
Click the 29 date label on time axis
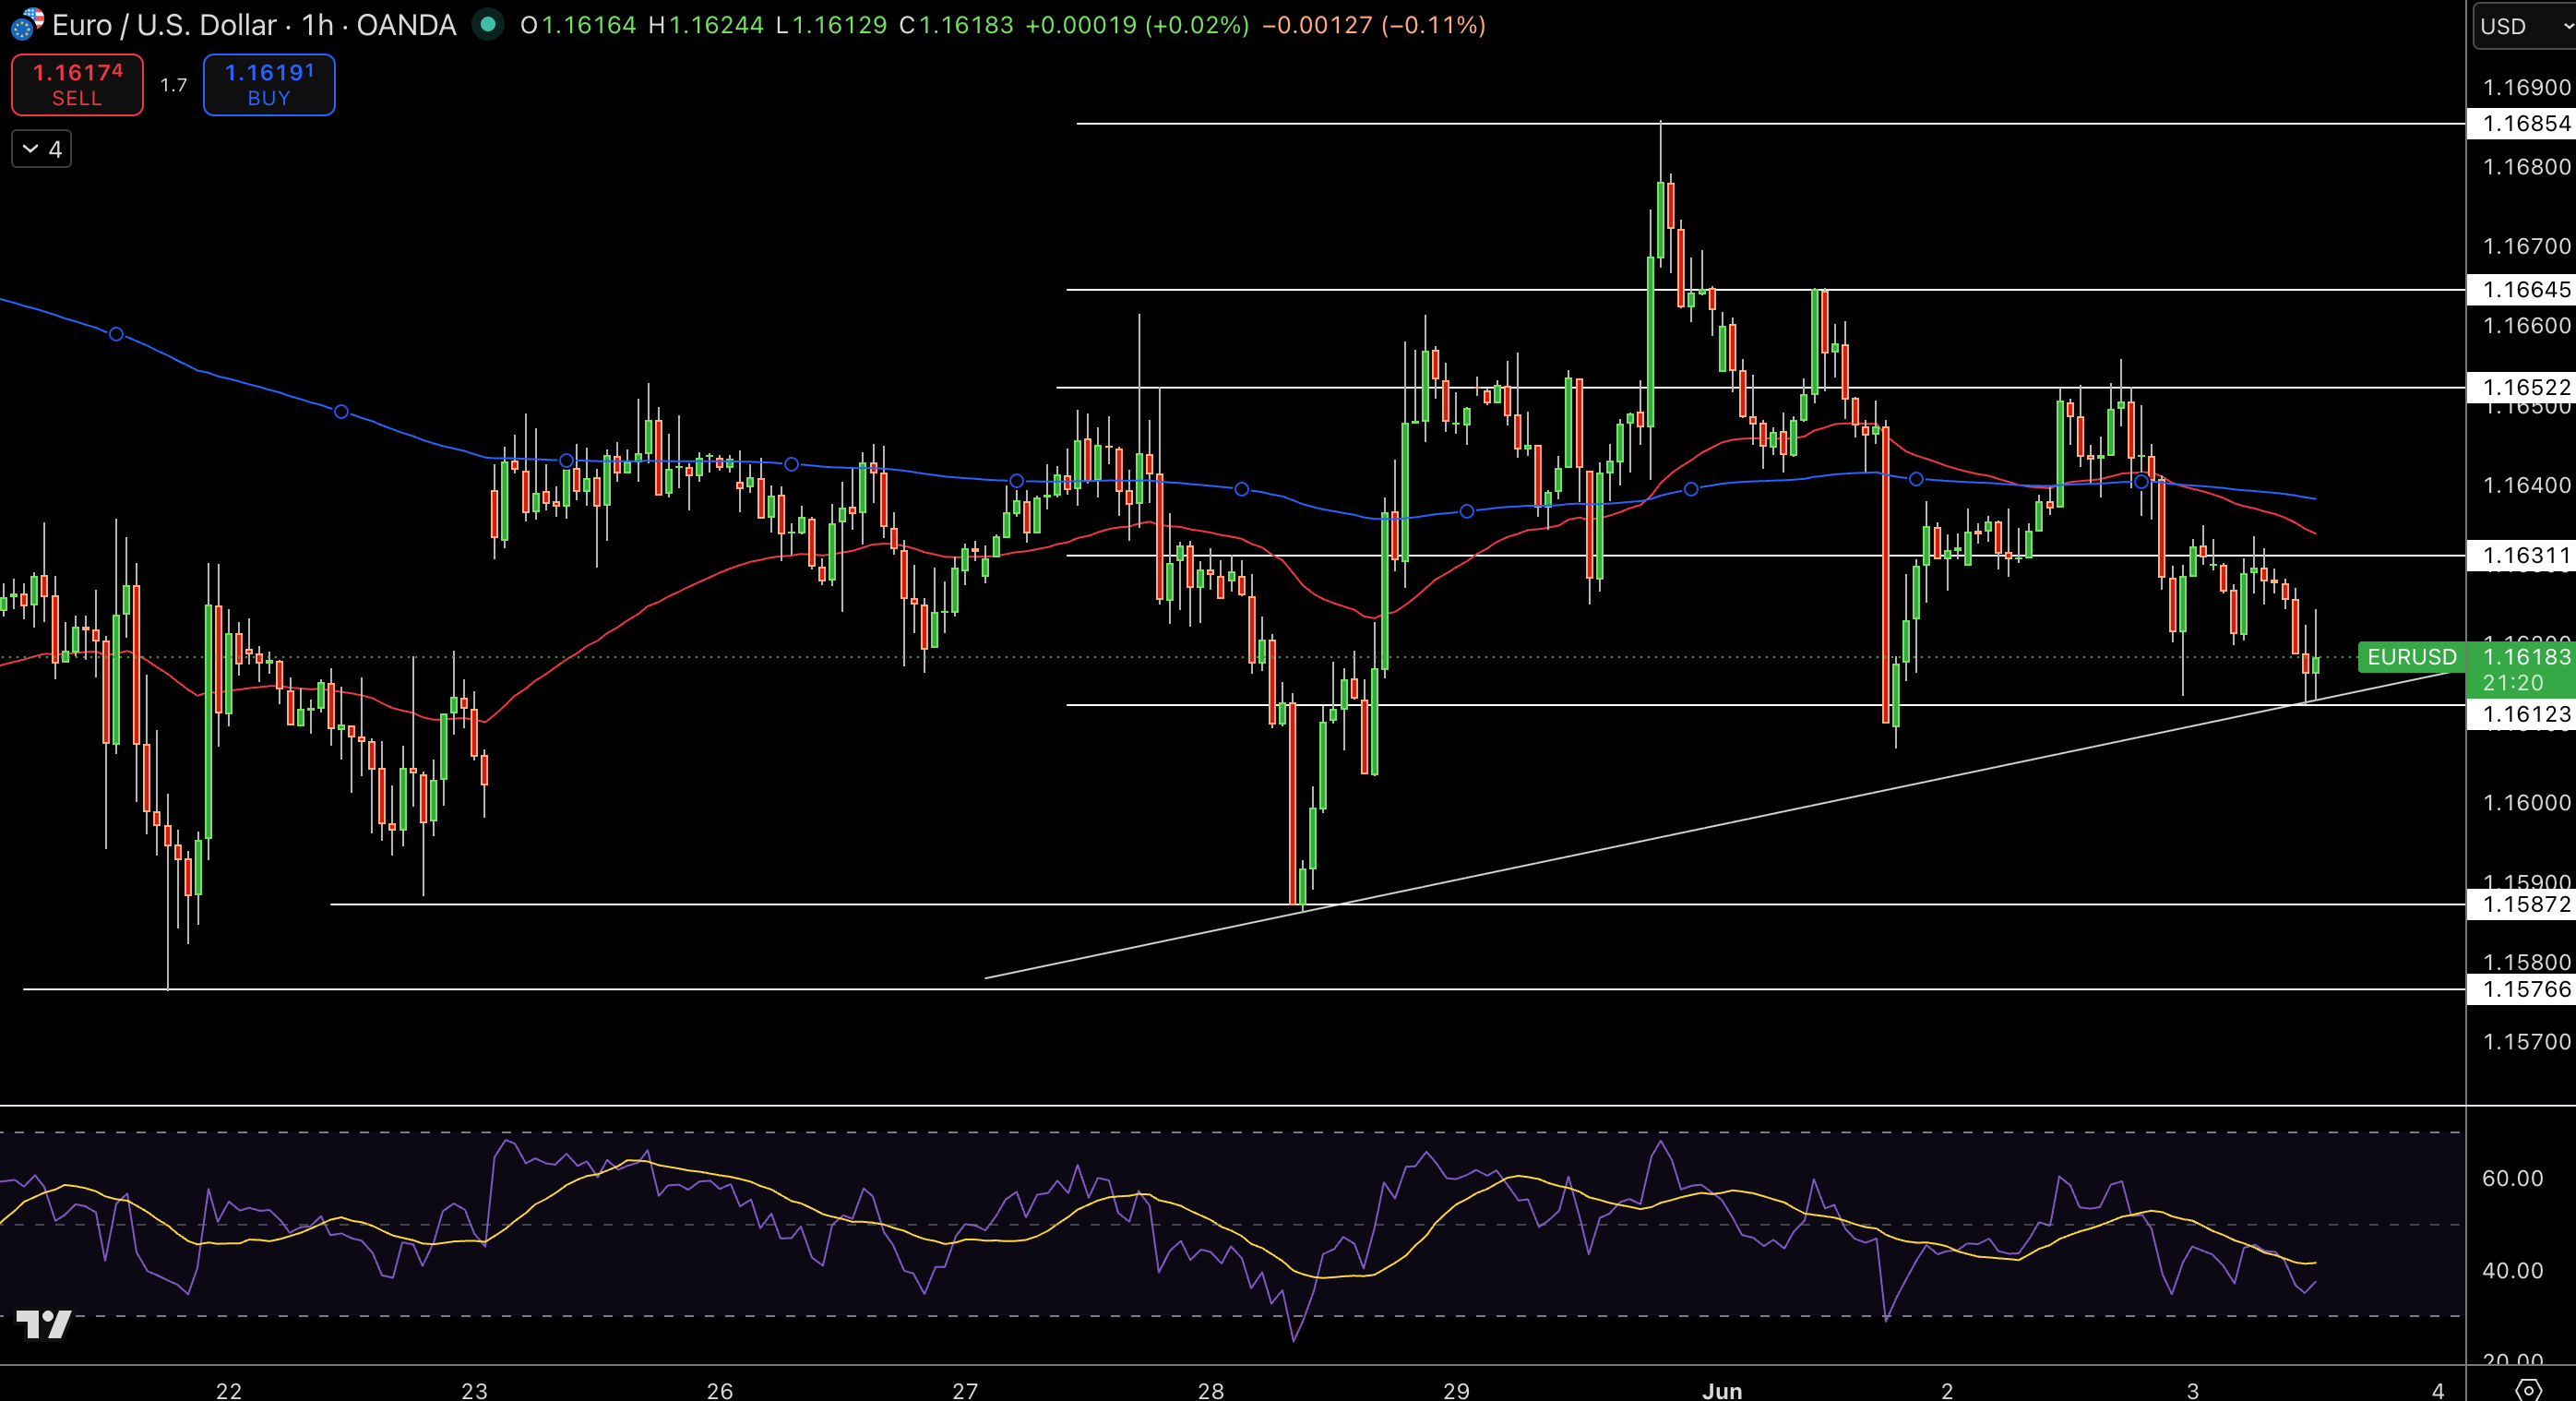1457,1390
